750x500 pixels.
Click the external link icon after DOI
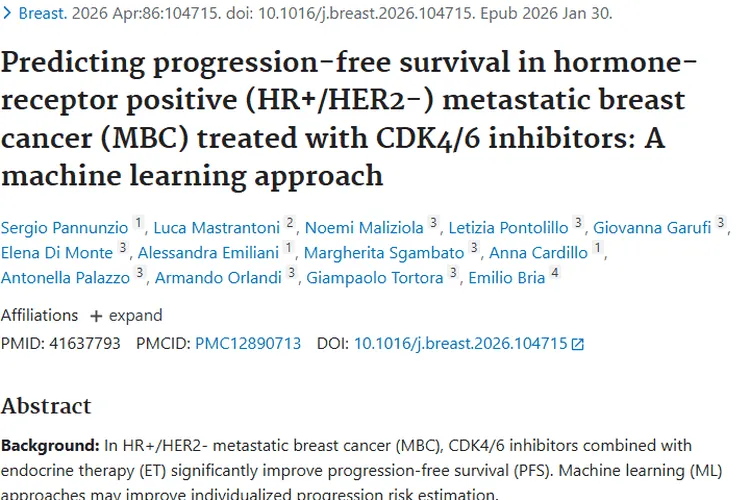coord(577,344)
